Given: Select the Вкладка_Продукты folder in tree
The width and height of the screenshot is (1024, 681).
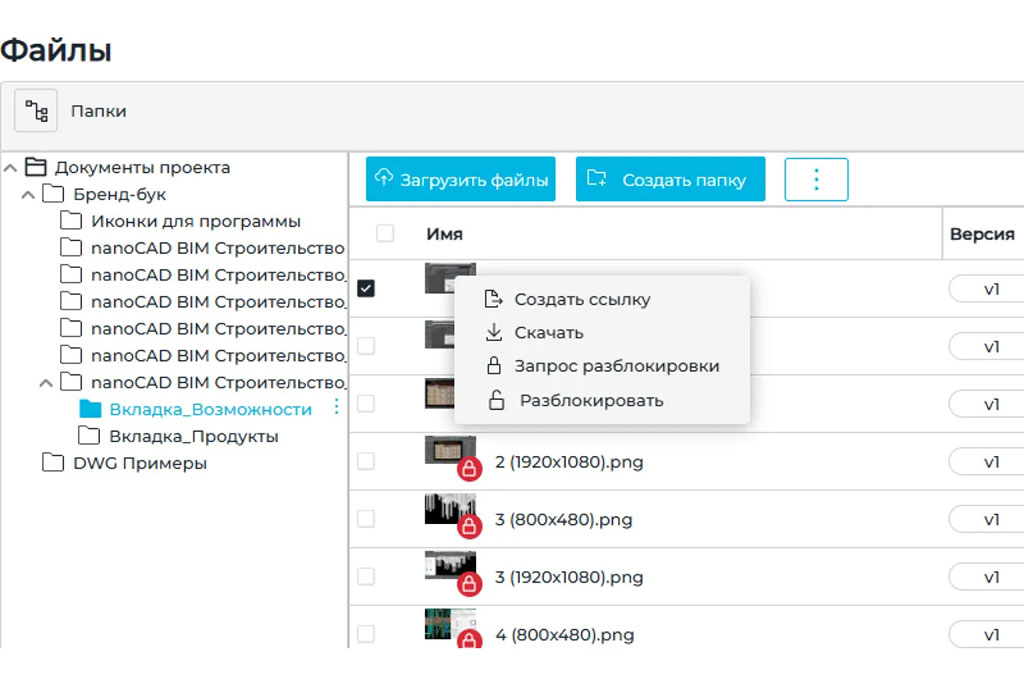Looking at the screenshot, I should coord(193,436).
